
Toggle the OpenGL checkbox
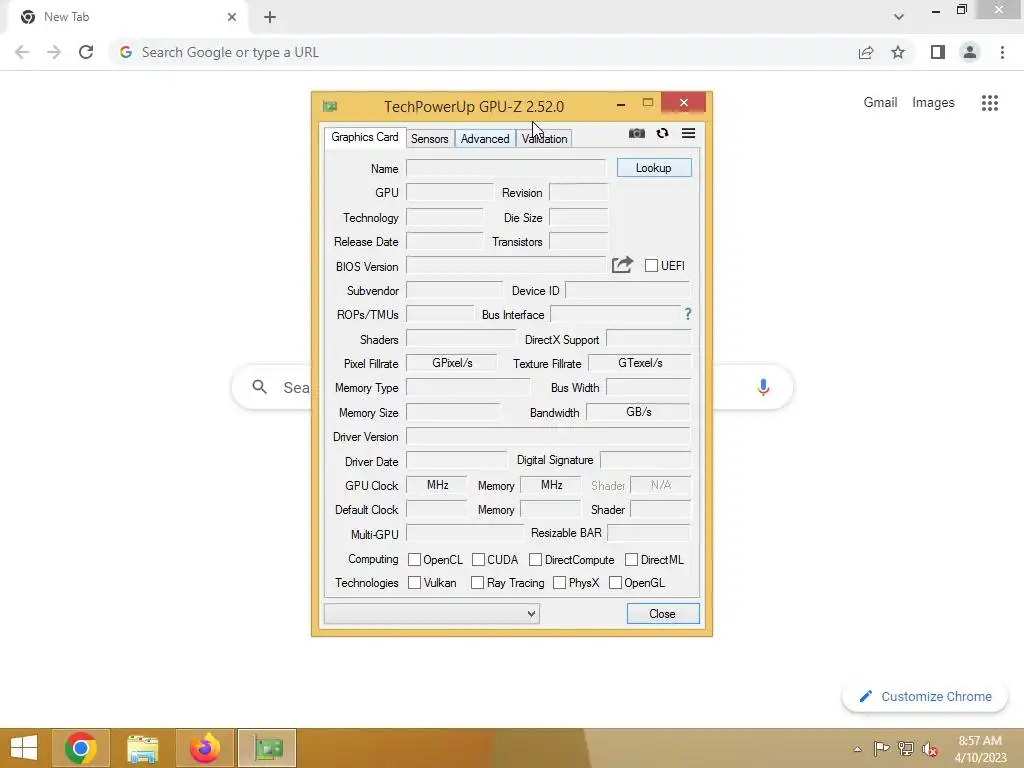[x=615, y=583]
